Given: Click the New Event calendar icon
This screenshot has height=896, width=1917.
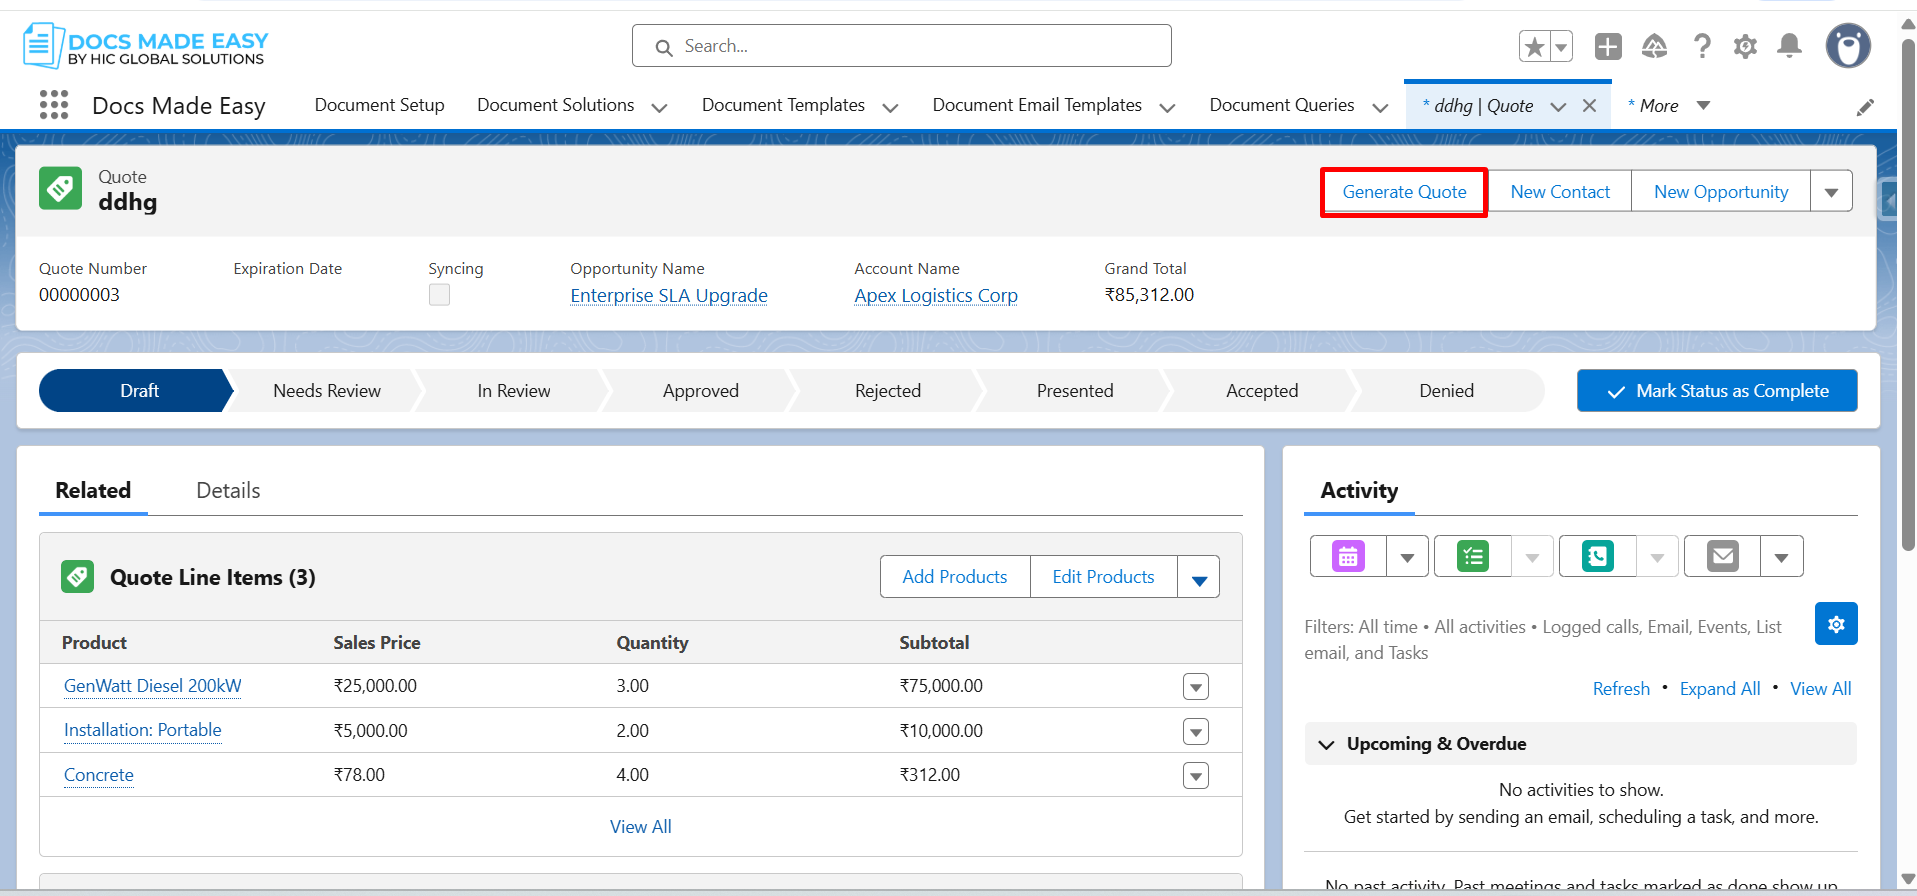Looking at the screenshot, I should click(1348, 557).
